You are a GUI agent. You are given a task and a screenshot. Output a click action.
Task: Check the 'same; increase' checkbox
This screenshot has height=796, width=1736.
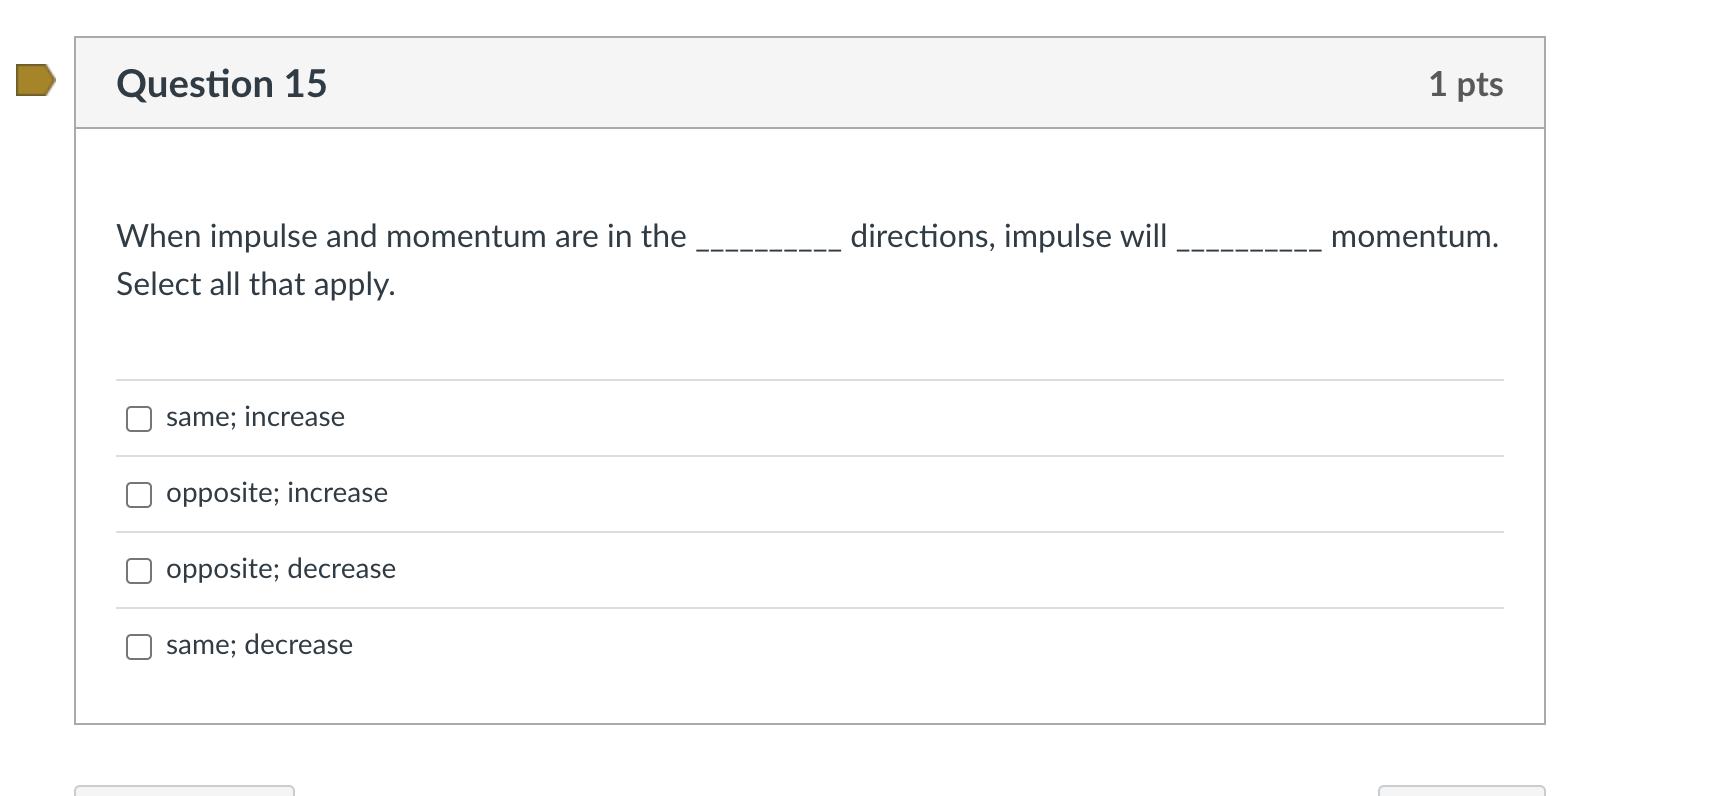point(139,418)
